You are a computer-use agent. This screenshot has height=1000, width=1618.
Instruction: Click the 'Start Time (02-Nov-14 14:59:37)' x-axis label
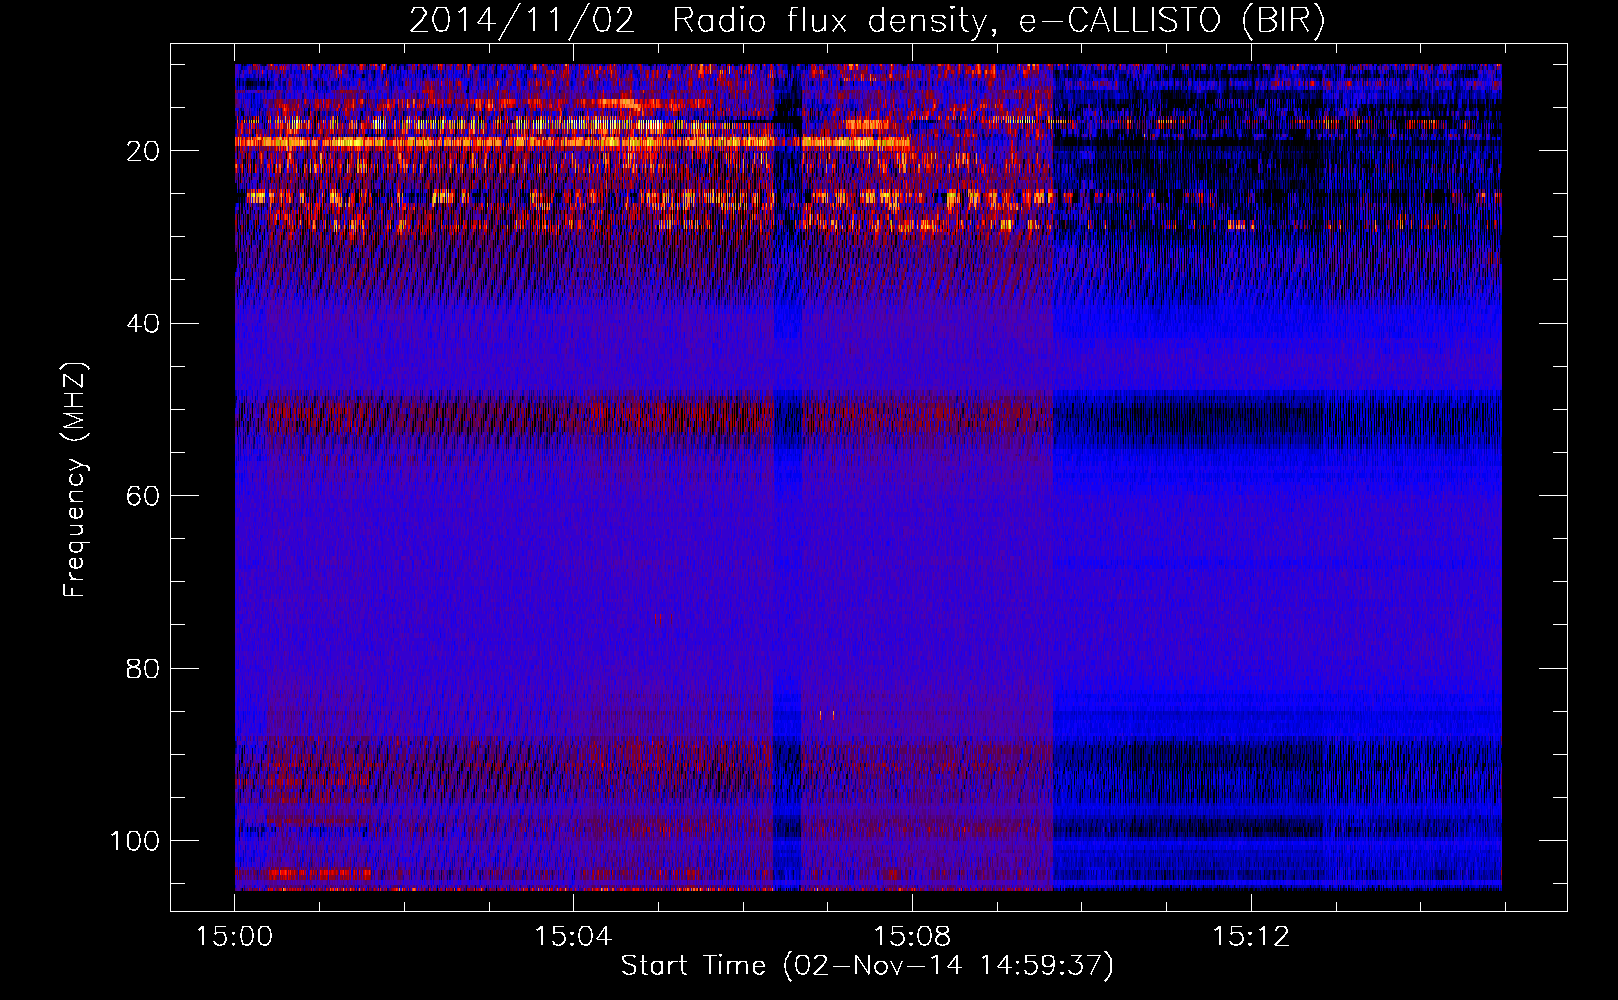(x=867, y=966)
